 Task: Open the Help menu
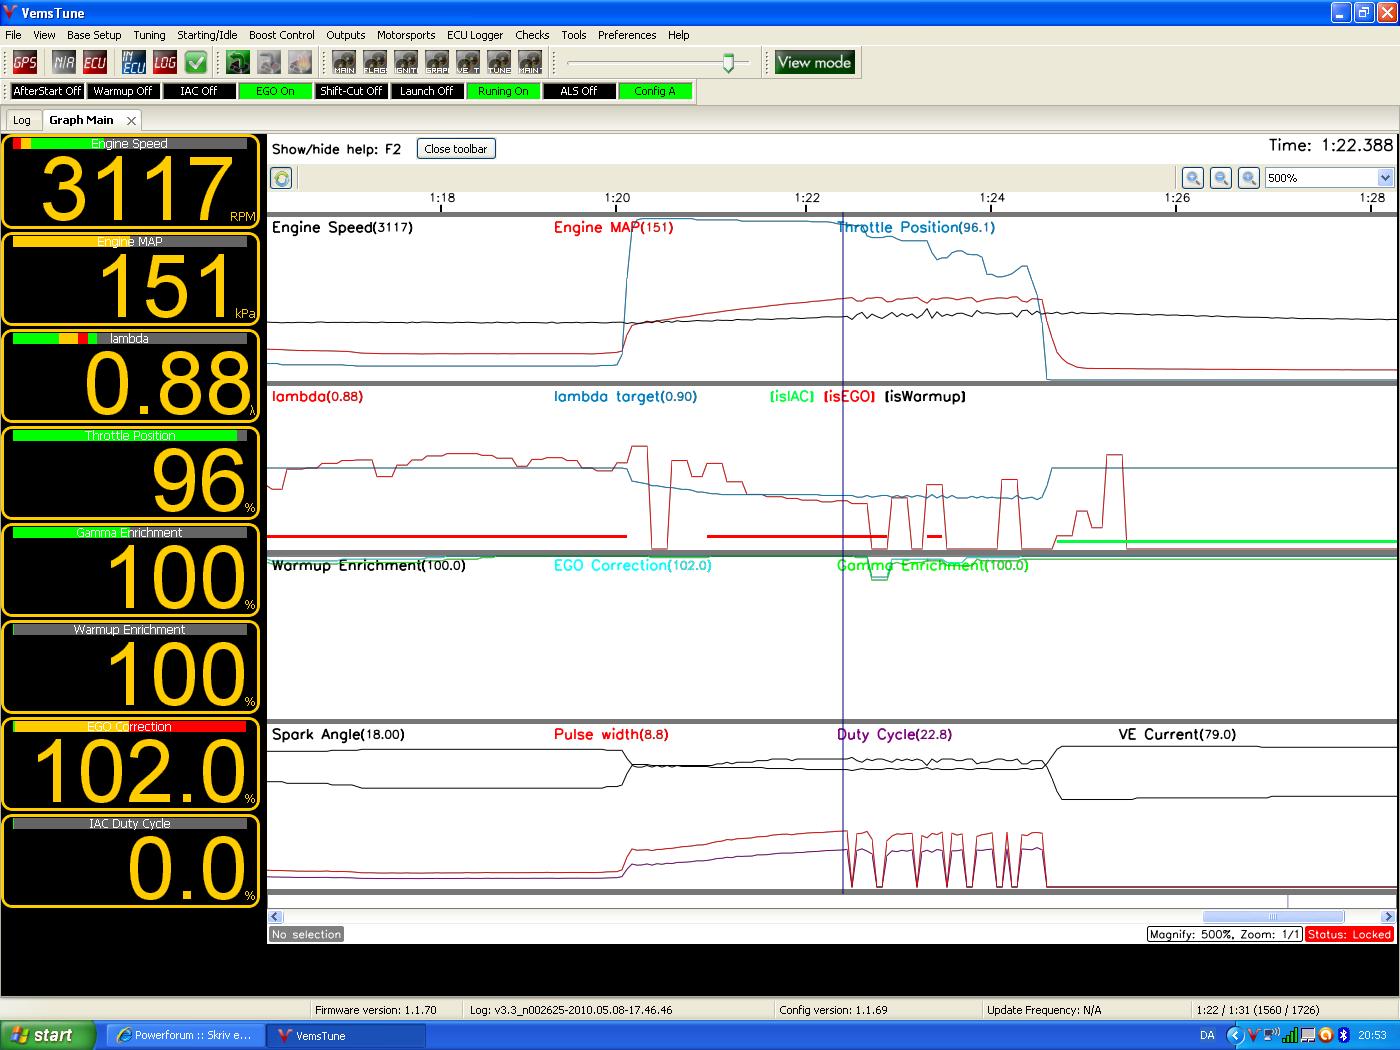tap(679, 35)
